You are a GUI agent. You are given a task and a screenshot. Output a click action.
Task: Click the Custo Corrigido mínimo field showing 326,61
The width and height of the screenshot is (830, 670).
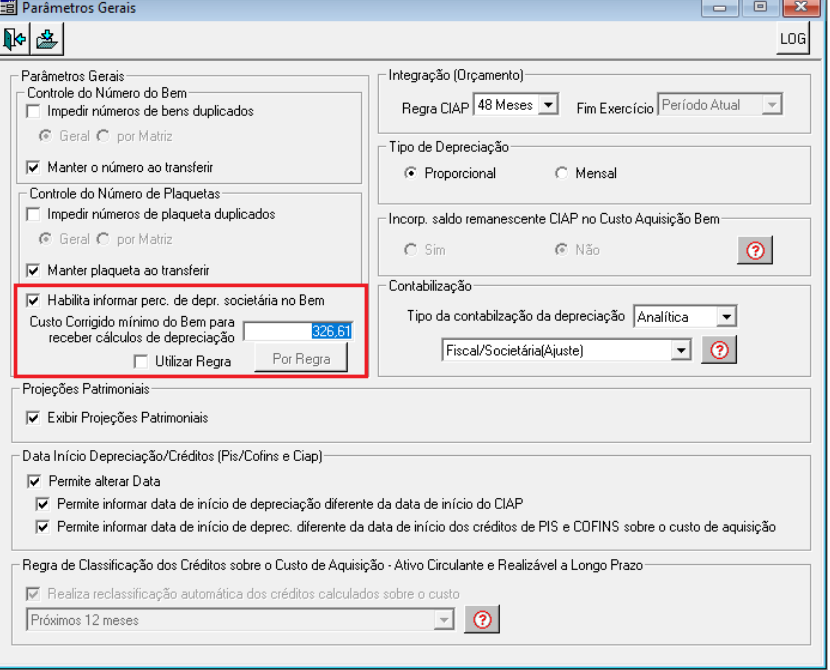tap(298, 331)
